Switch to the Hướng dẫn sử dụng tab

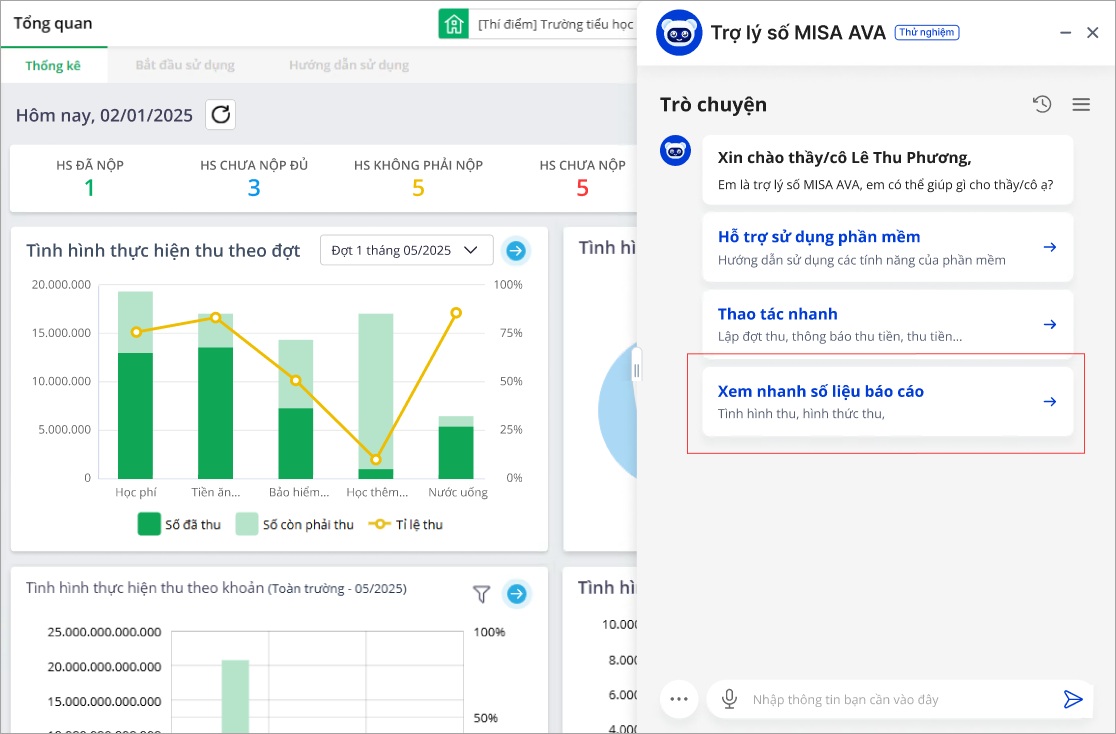click(x=349, y=65)
